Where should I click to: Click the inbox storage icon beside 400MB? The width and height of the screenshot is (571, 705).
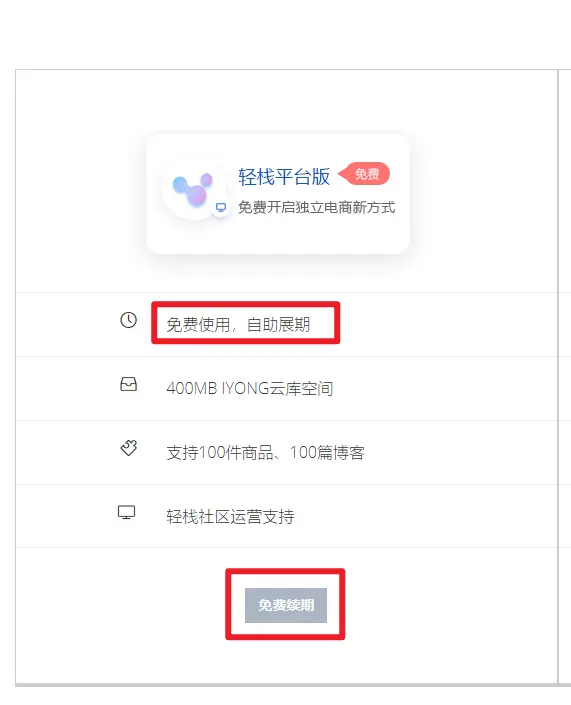[128, 384]
